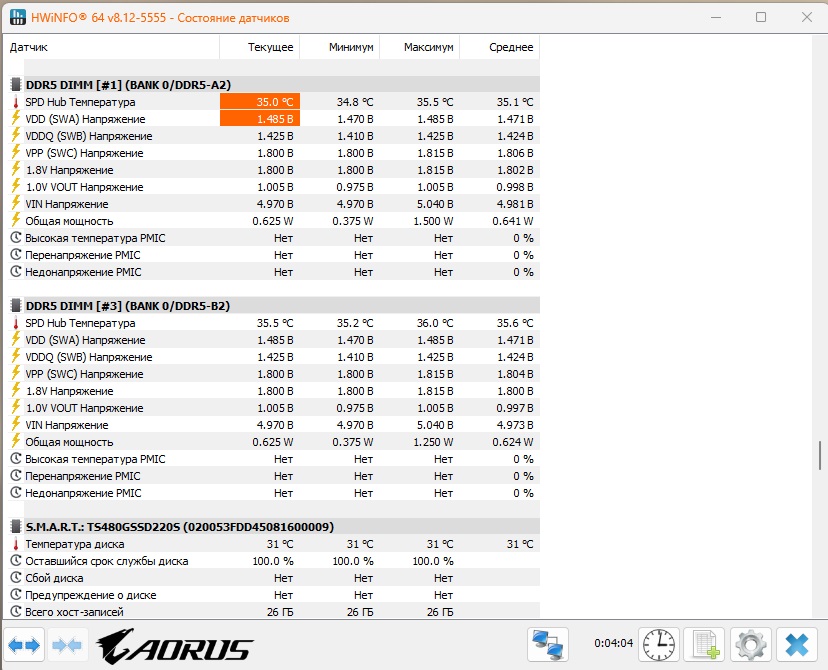Screen dimensions: 828x670
Task: Click thermometer icon for Температура диска
Action: (x=16, y=544)
